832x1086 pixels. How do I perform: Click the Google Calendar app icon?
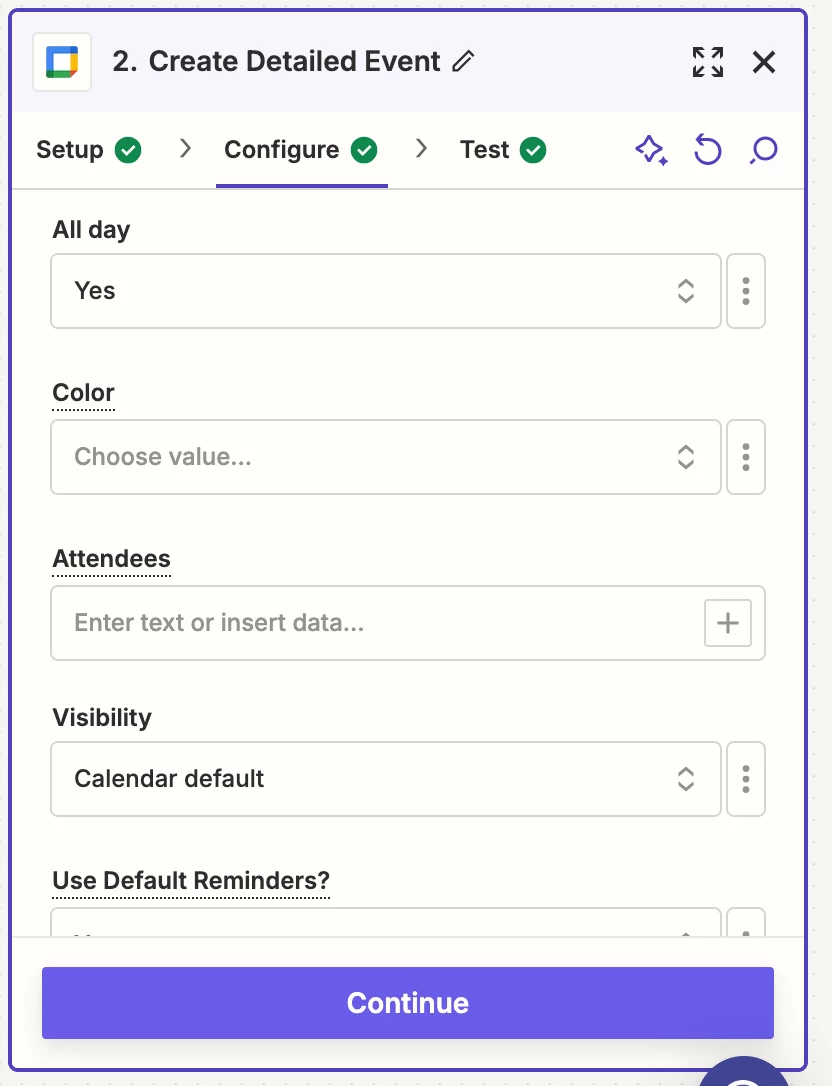(x=62, y=62)
